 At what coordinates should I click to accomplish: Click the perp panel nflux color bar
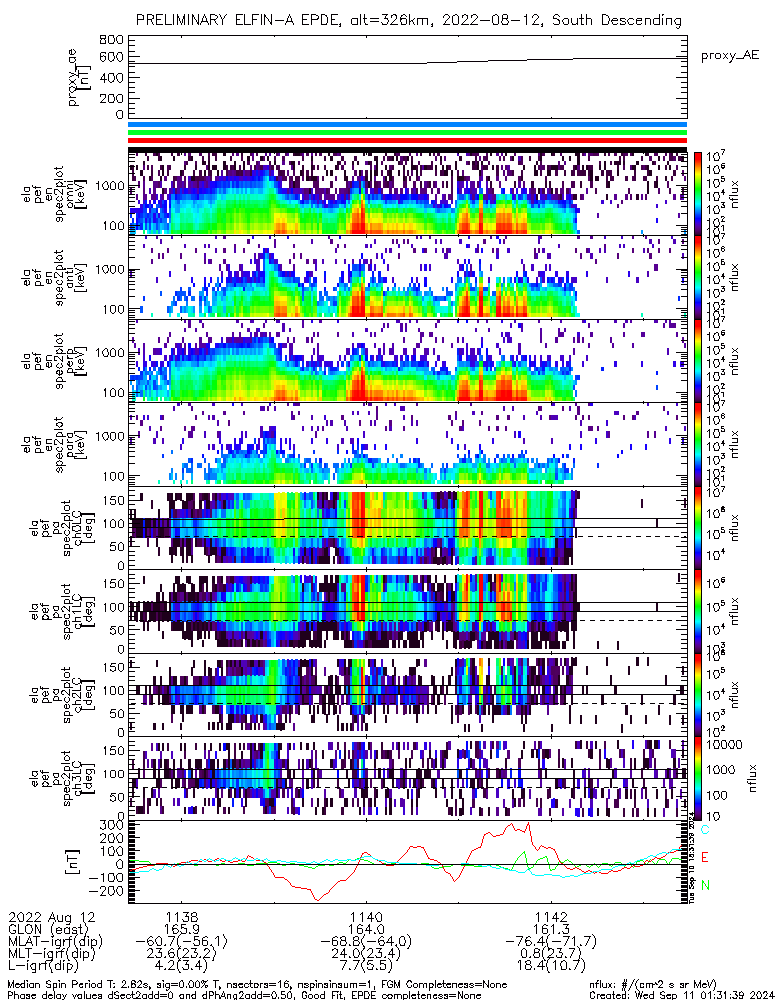pos(698,360)
